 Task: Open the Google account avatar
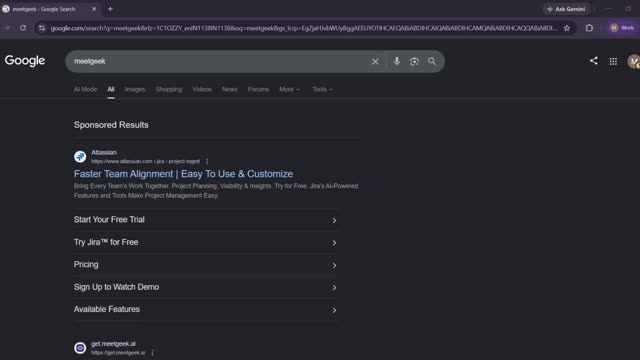[633, 61]
